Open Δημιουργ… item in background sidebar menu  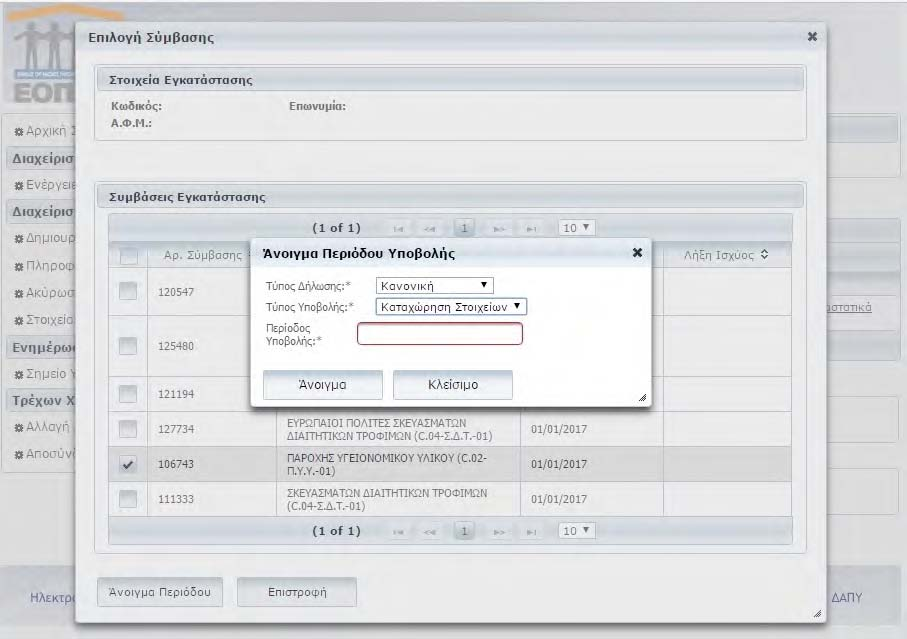tap(45, 238)
